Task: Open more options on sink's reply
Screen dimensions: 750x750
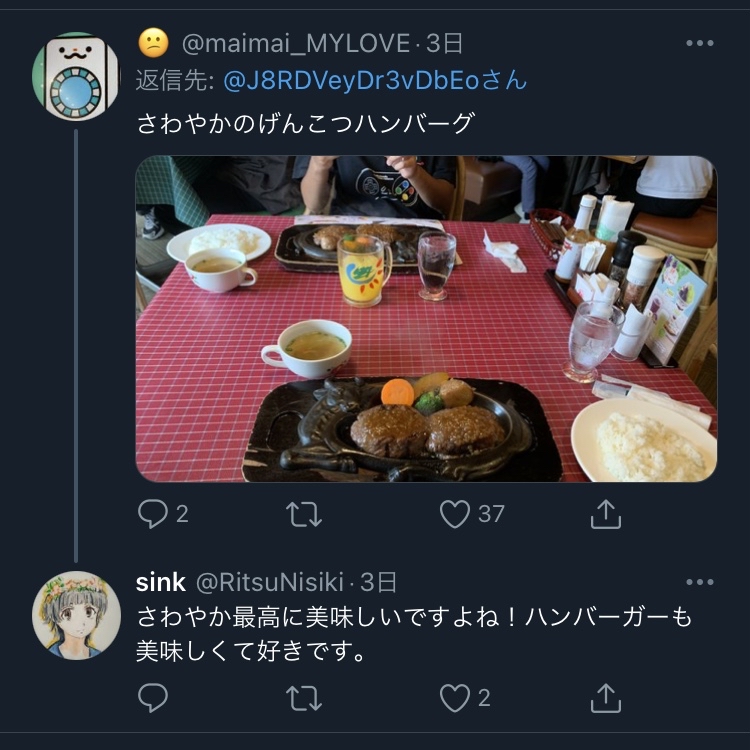Action: tap(700, 582)
